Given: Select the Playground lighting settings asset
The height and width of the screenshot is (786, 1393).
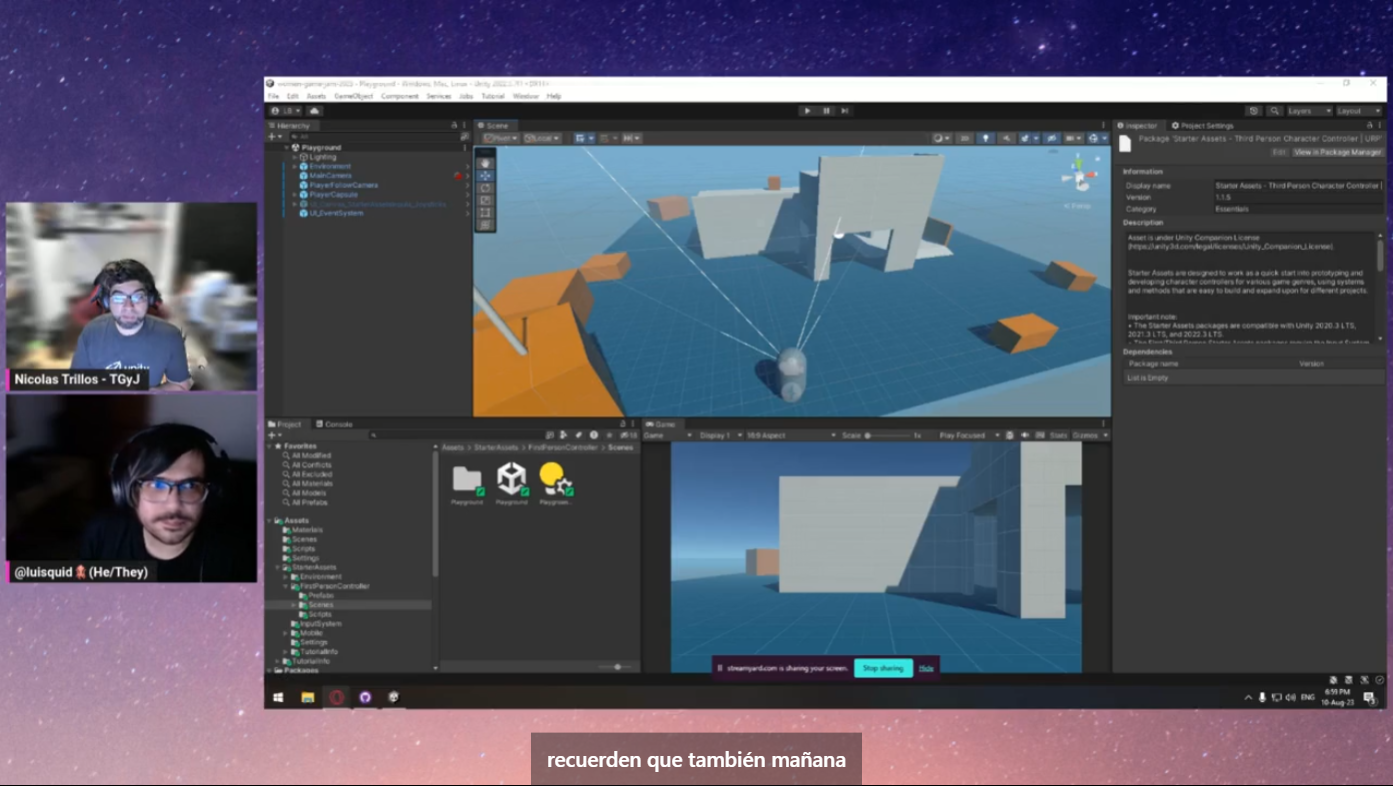Looking at the screenshot, I should click(x=555, y=479).
